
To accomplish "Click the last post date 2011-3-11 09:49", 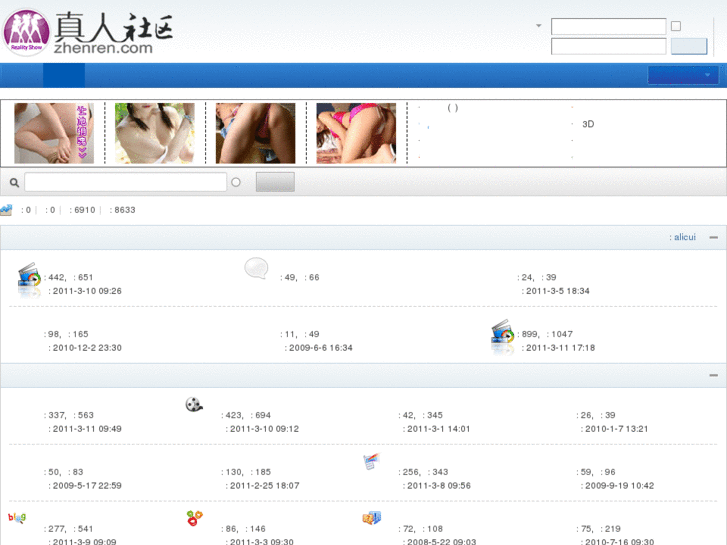I will pyautogui.click(x=87, y=429).
